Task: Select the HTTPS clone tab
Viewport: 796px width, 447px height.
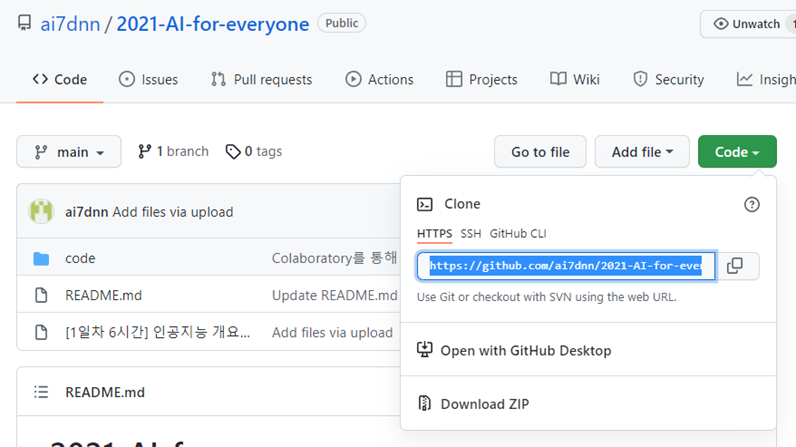Action: point(435,234)
